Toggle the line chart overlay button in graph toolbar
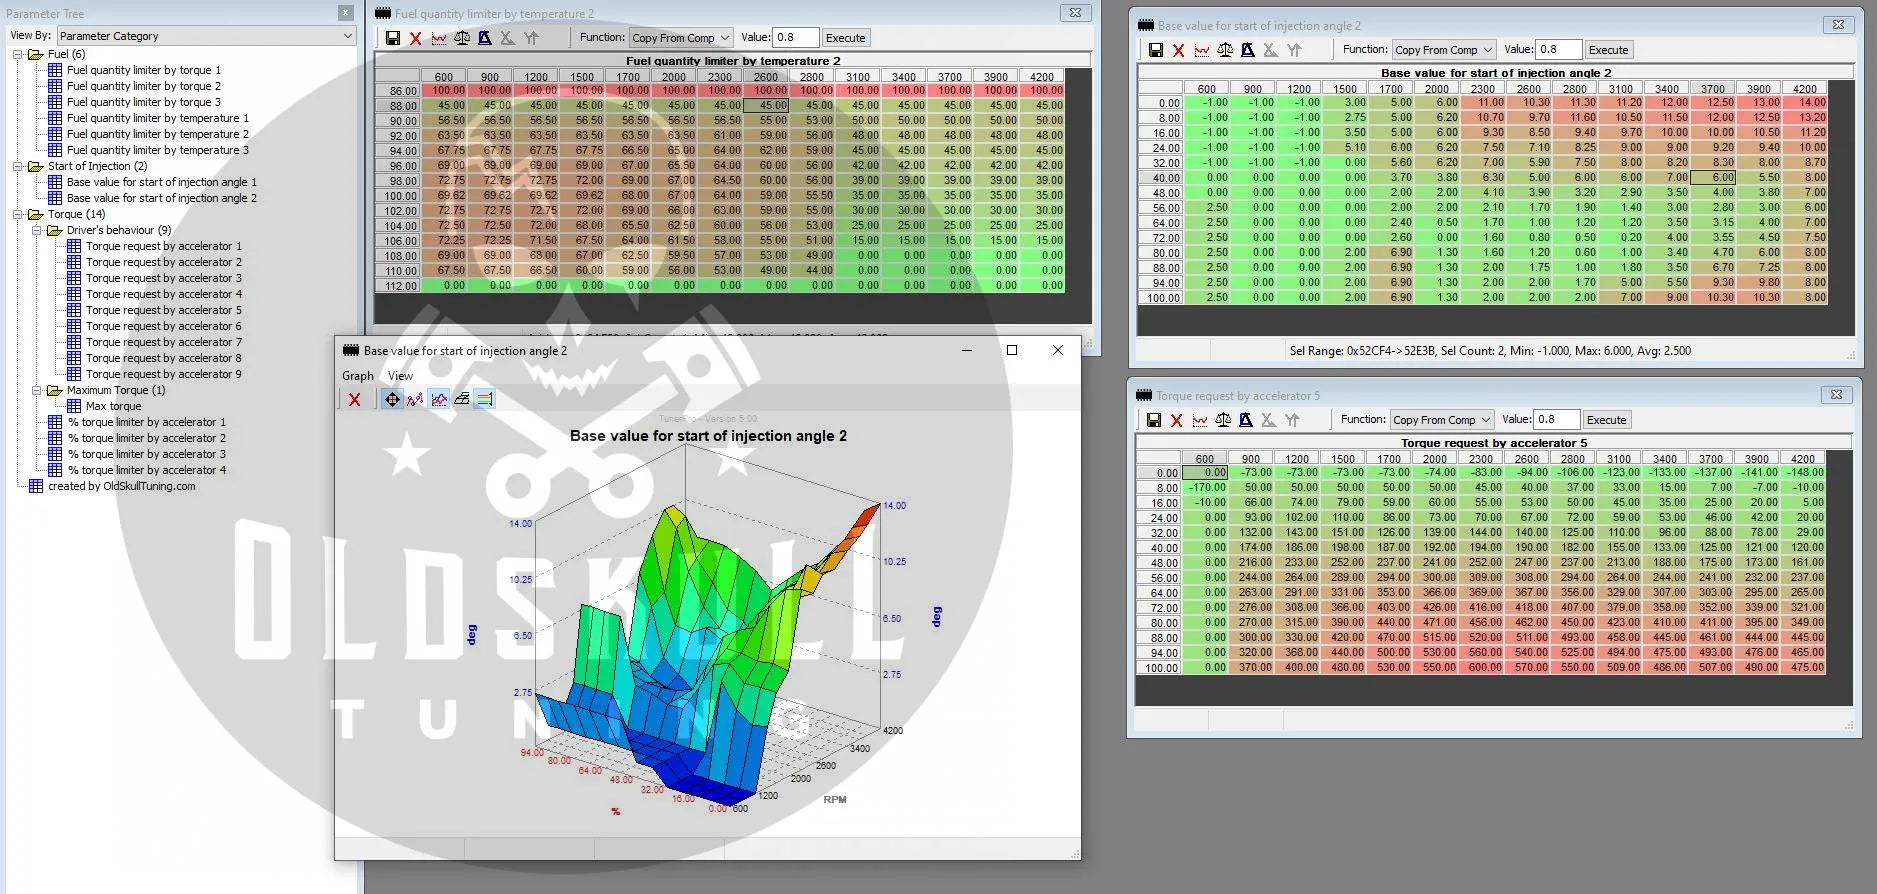 pos(438,399)
